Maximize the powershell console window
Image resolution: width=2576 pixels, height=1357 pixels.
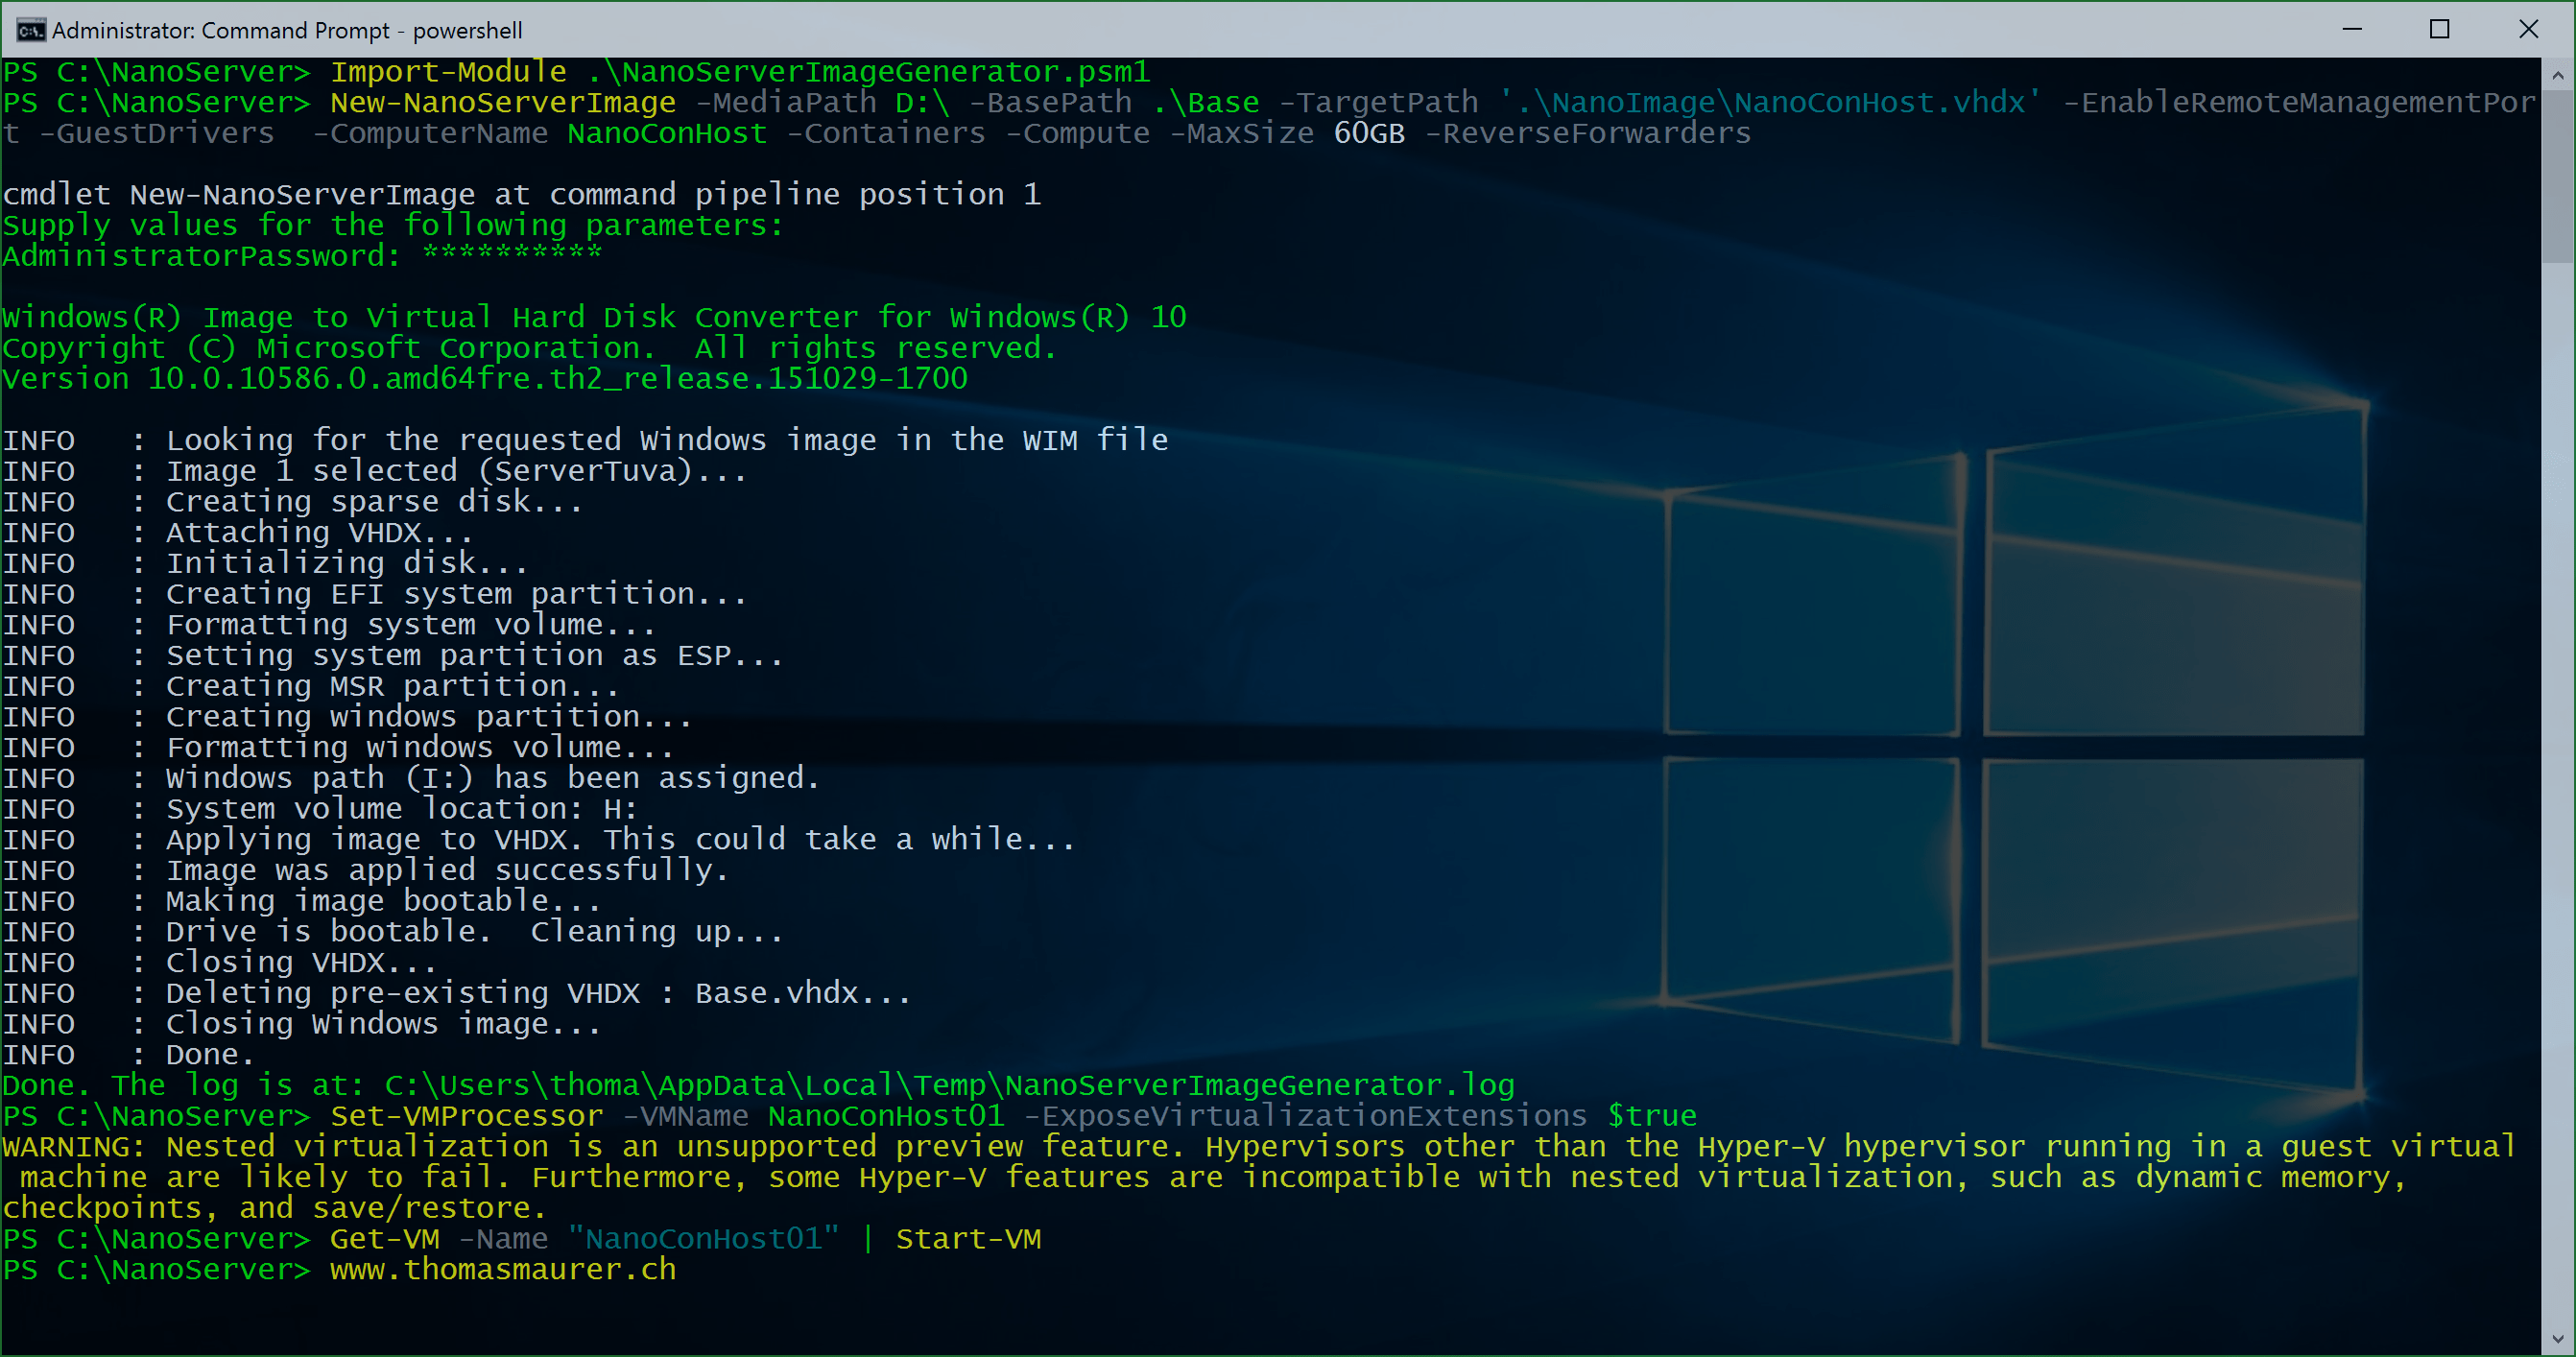(2439, 30)
